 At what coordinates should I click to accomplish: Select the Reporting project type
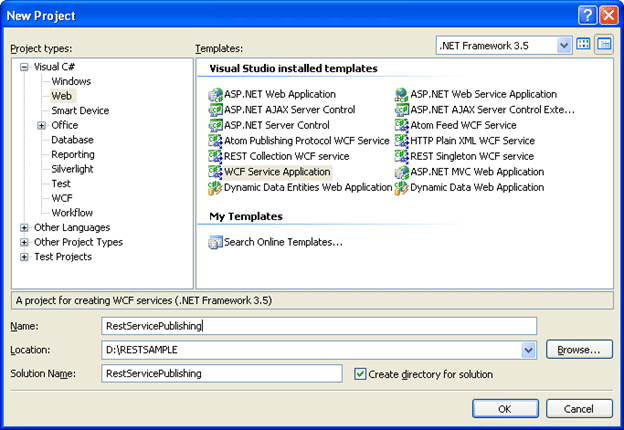click(73, 154)
